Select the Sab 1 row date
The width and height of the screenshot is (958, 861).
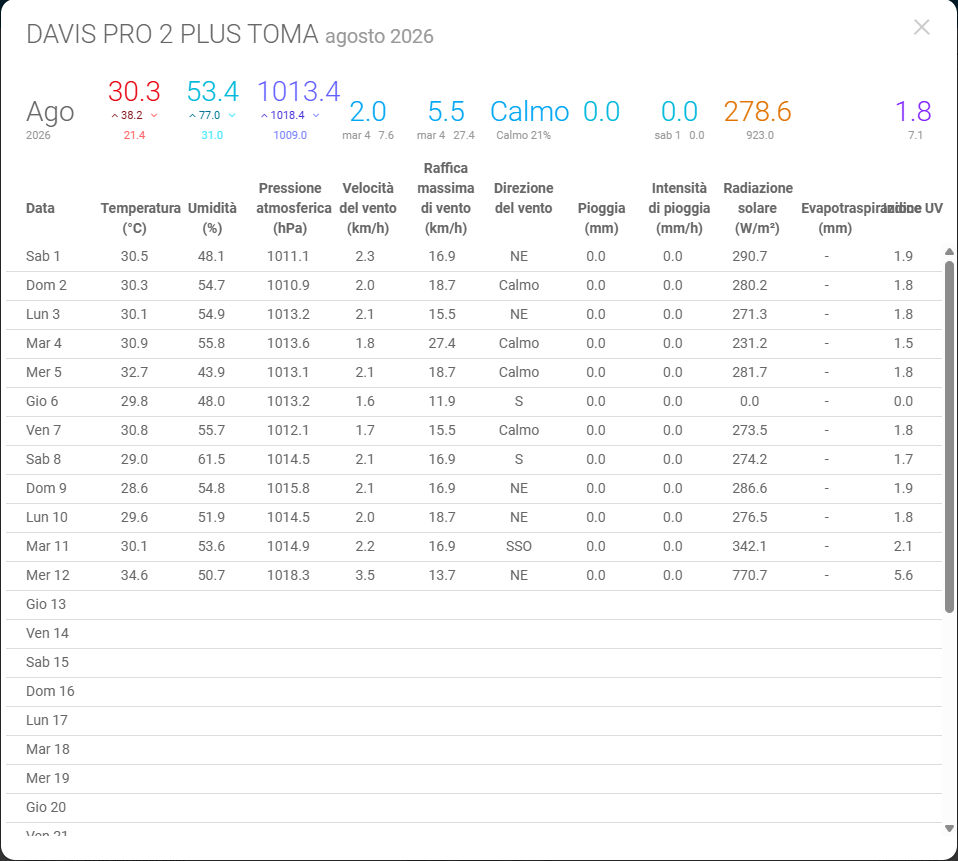[x=43, y=256]
